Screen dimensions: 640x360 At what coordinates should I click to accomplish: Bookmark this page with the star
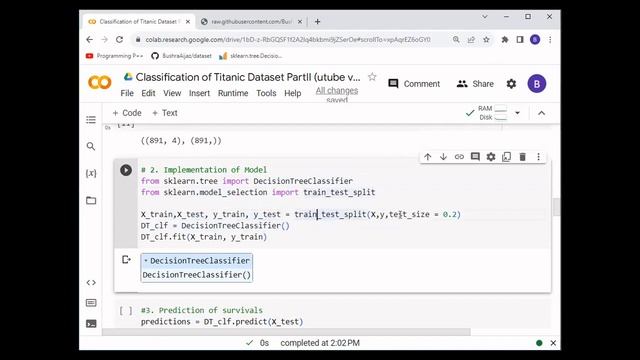click(x=486, y=40)
